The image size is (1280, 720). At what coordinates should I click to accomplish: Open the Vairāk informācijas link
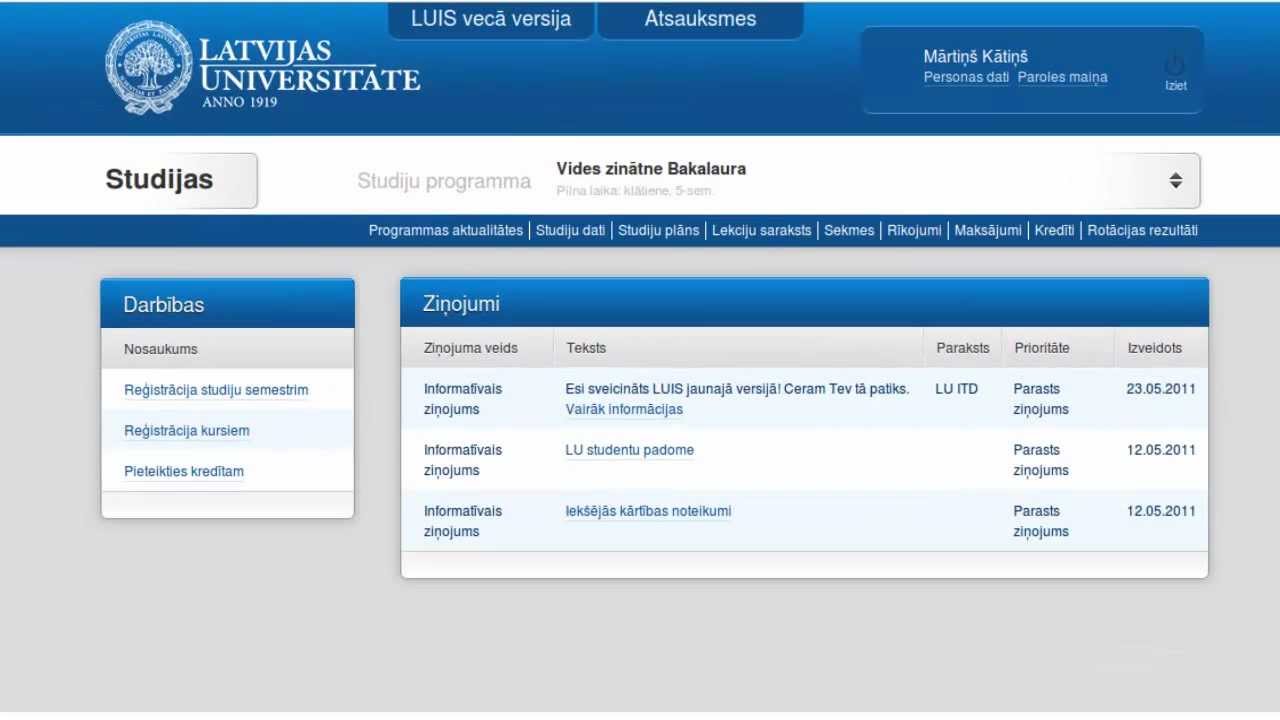[x=624, y=409]
